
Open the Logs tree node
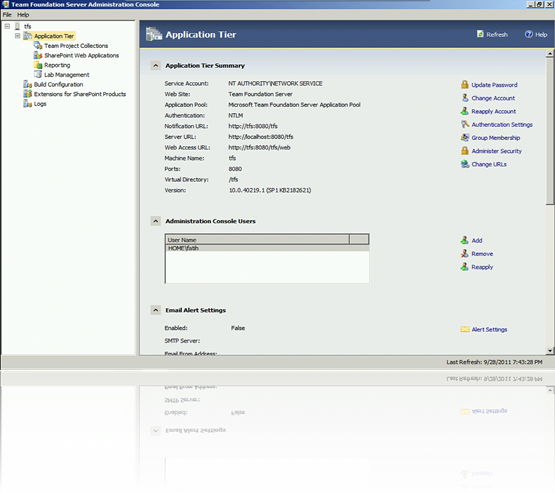click(40, 104)
